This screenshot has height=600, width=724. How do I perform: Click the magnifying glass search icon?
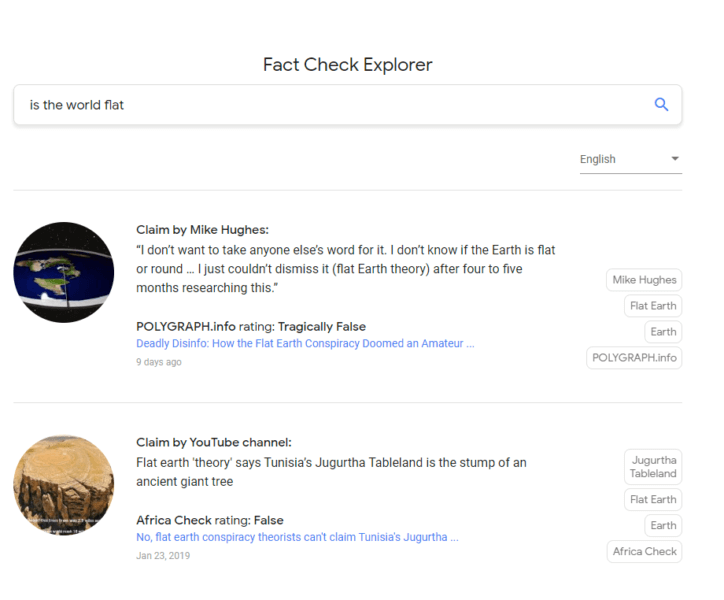[x=661, y=105]
